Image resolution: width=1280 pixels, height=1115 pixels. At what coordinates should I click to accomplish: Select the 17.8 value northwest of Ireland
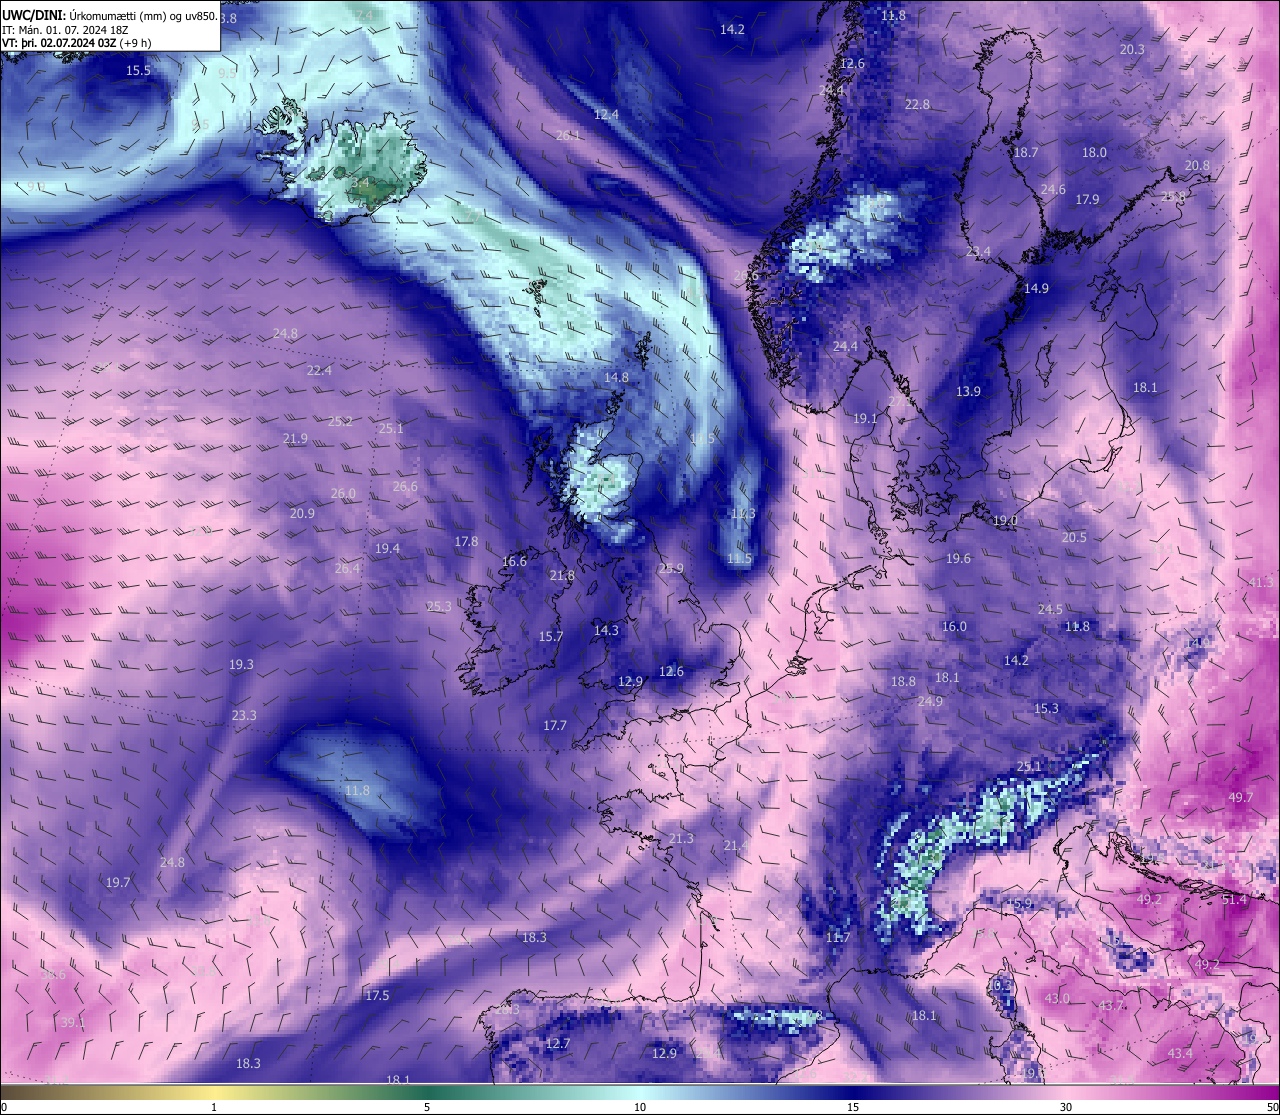click(x=466, y=541)
